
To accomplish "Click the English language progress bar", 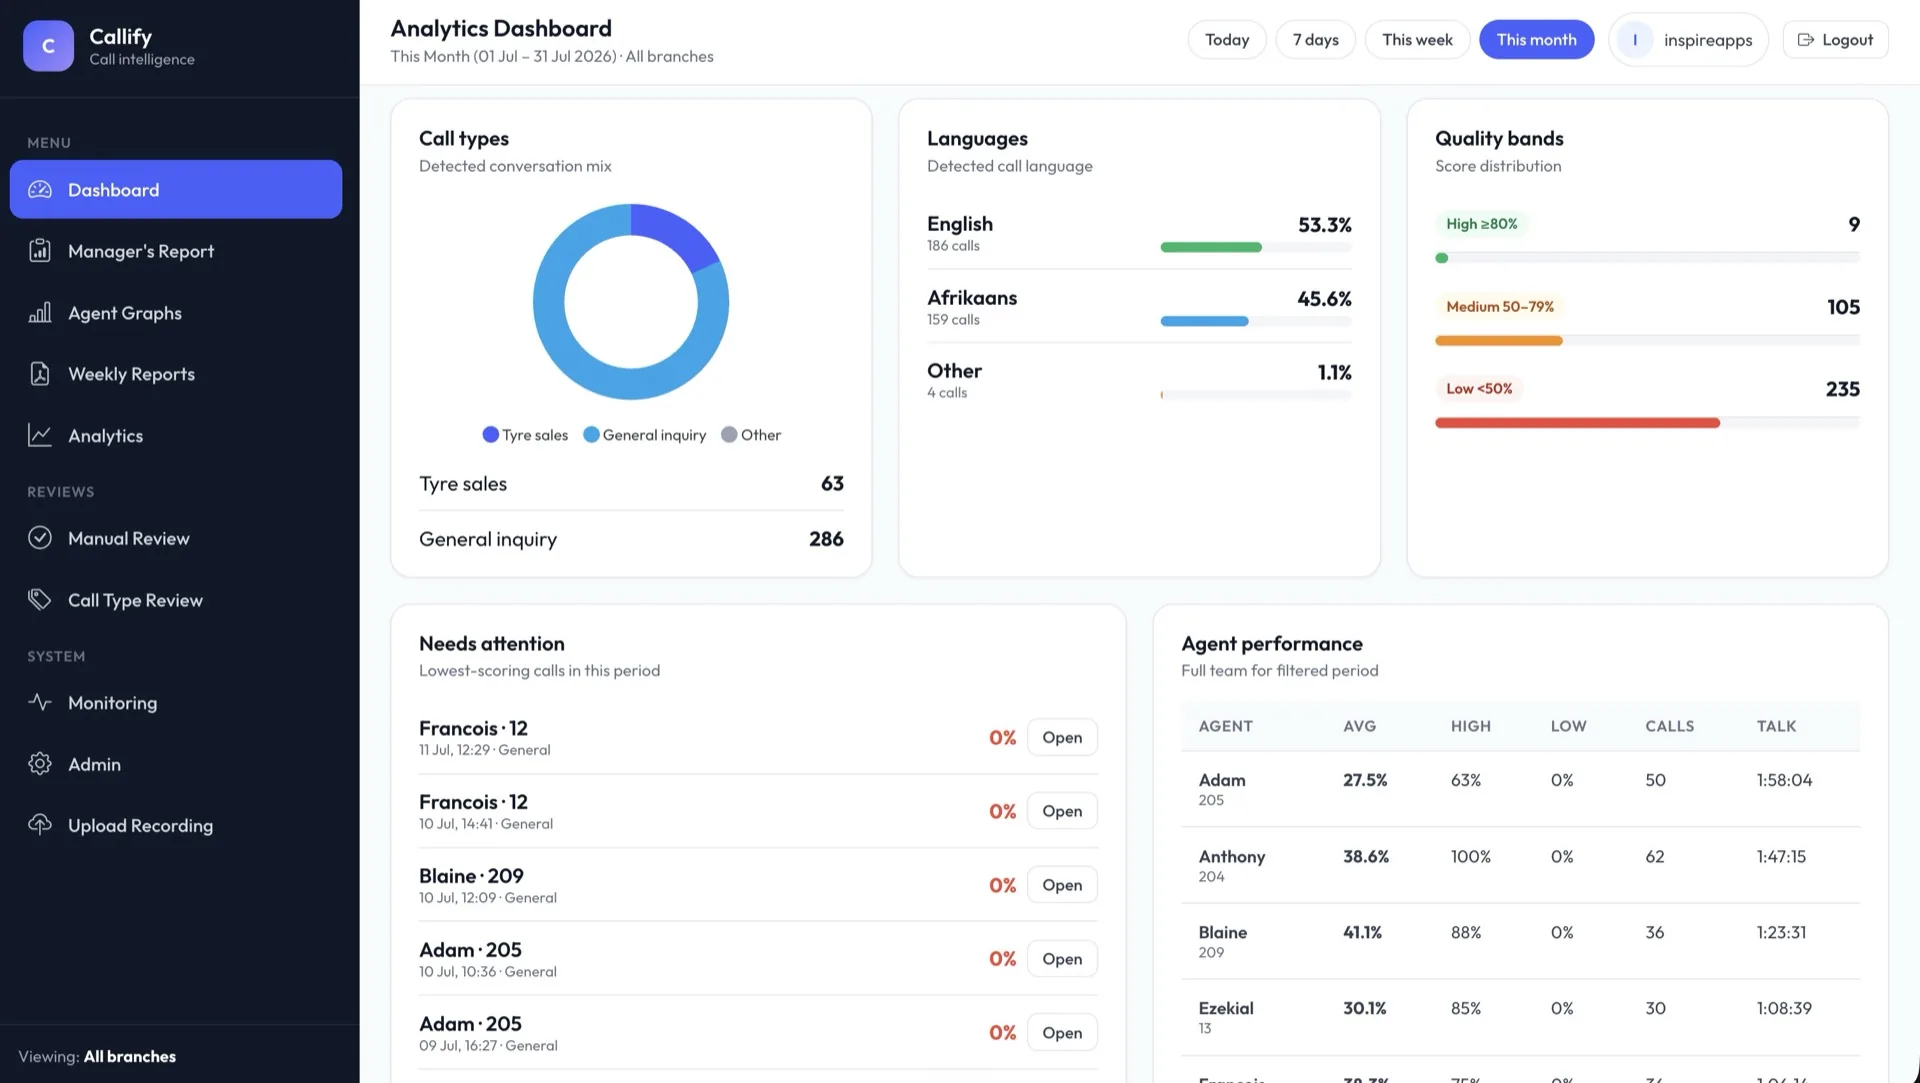I will [x=1256, y=247].
